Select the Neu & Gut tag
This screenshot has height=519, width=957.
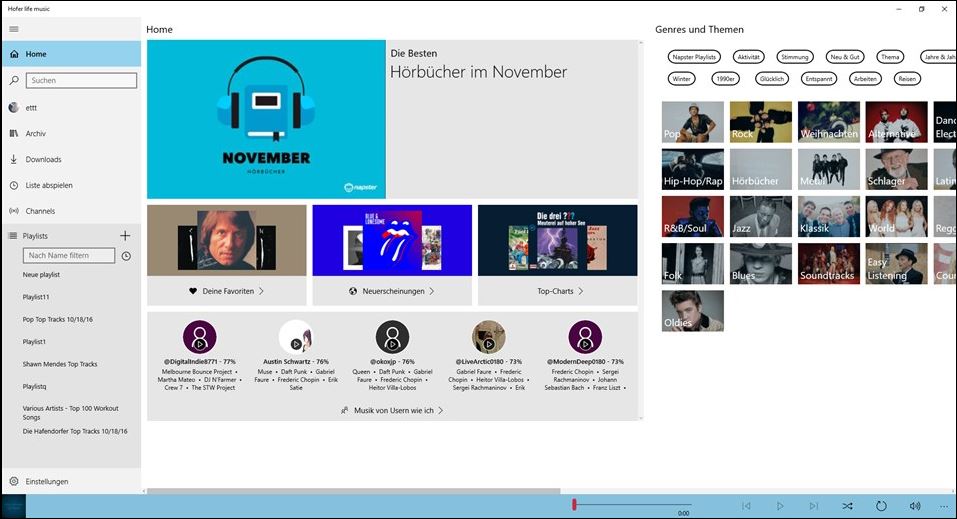(845, 57)
